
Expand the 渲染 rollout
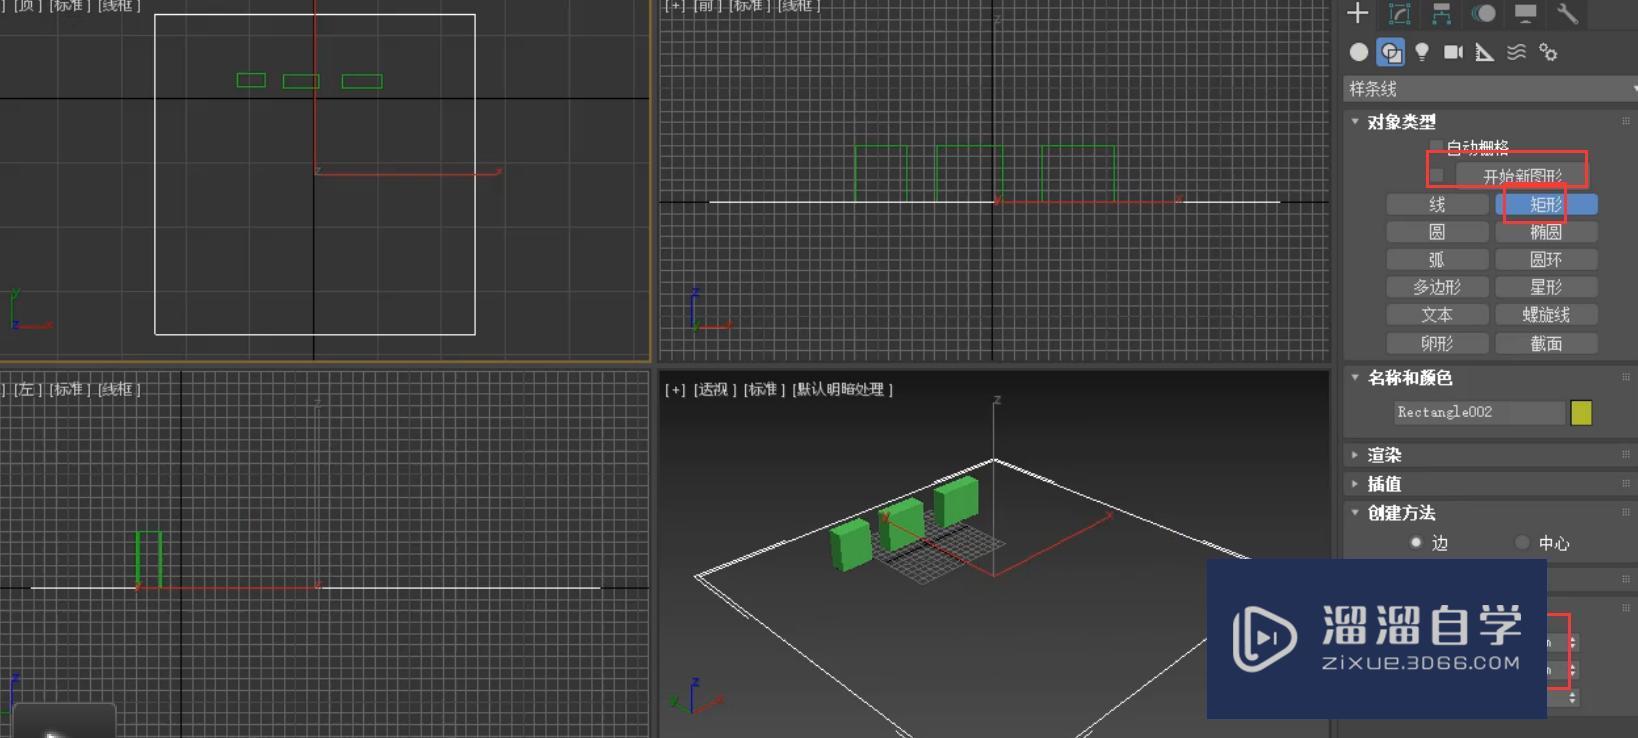1355,455
